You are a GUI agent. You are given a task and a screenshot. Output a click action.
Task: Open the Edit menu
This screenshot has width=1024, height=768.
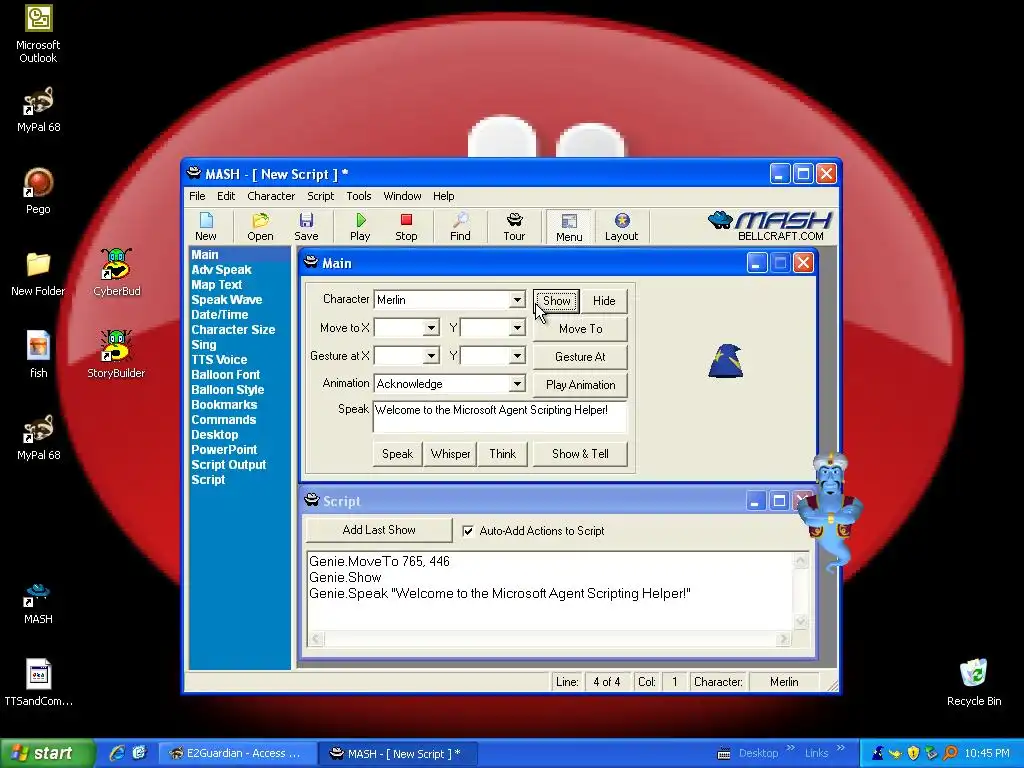(x=226, y=196)
